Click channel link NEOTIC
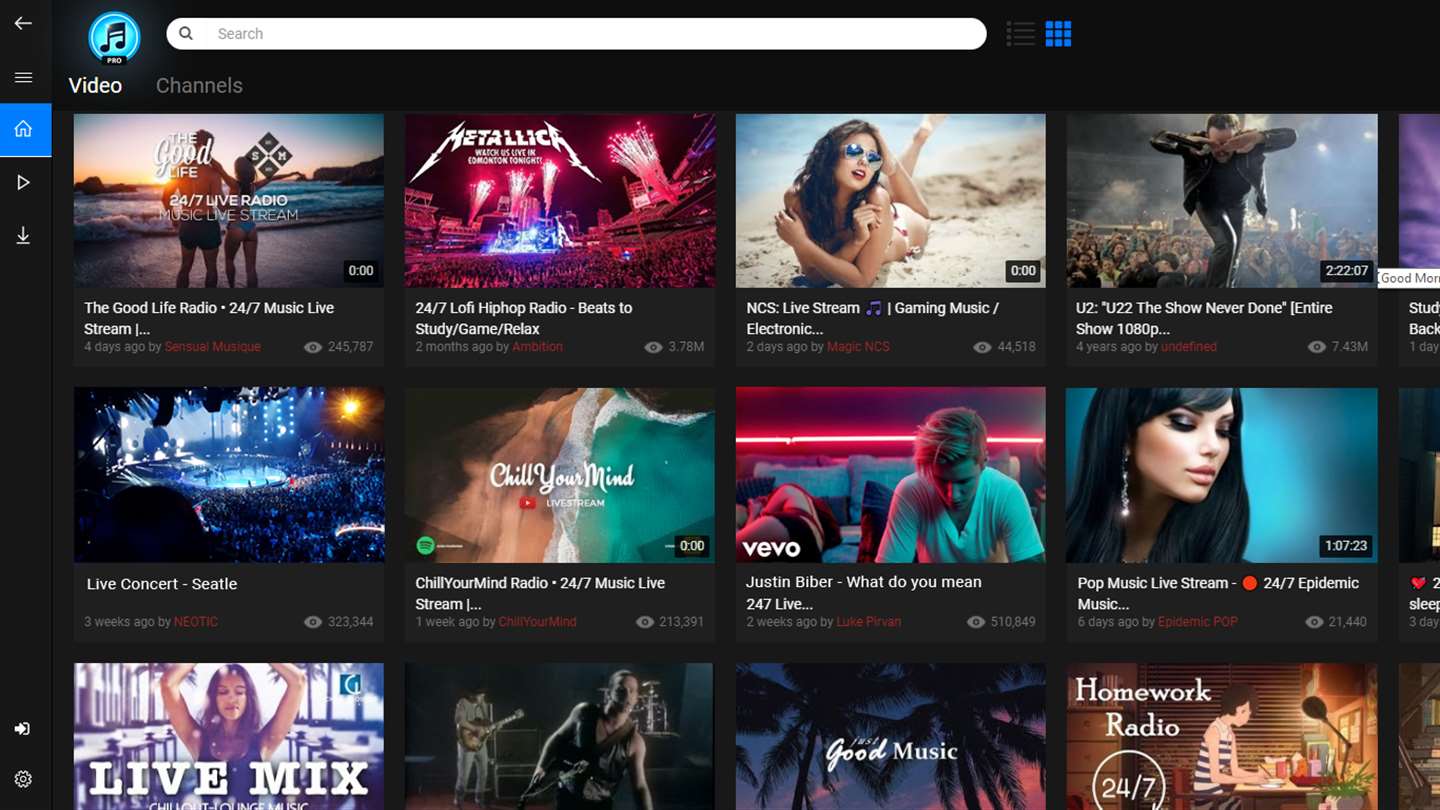Image resolution: width=1440 pixels, height=810 pixels. [196, 622]
